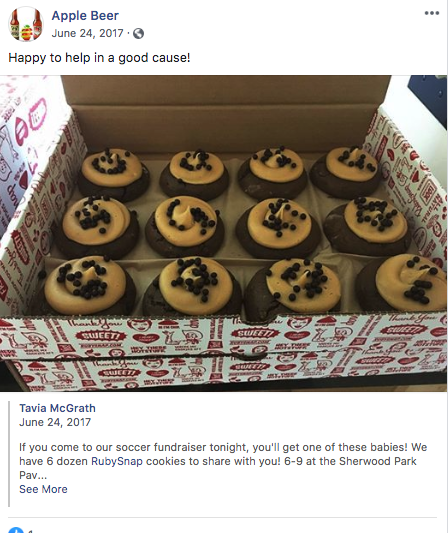Screen dimensions: 448x533
Task: Open the Apple Beer page name link
Action: pos(85,16)
